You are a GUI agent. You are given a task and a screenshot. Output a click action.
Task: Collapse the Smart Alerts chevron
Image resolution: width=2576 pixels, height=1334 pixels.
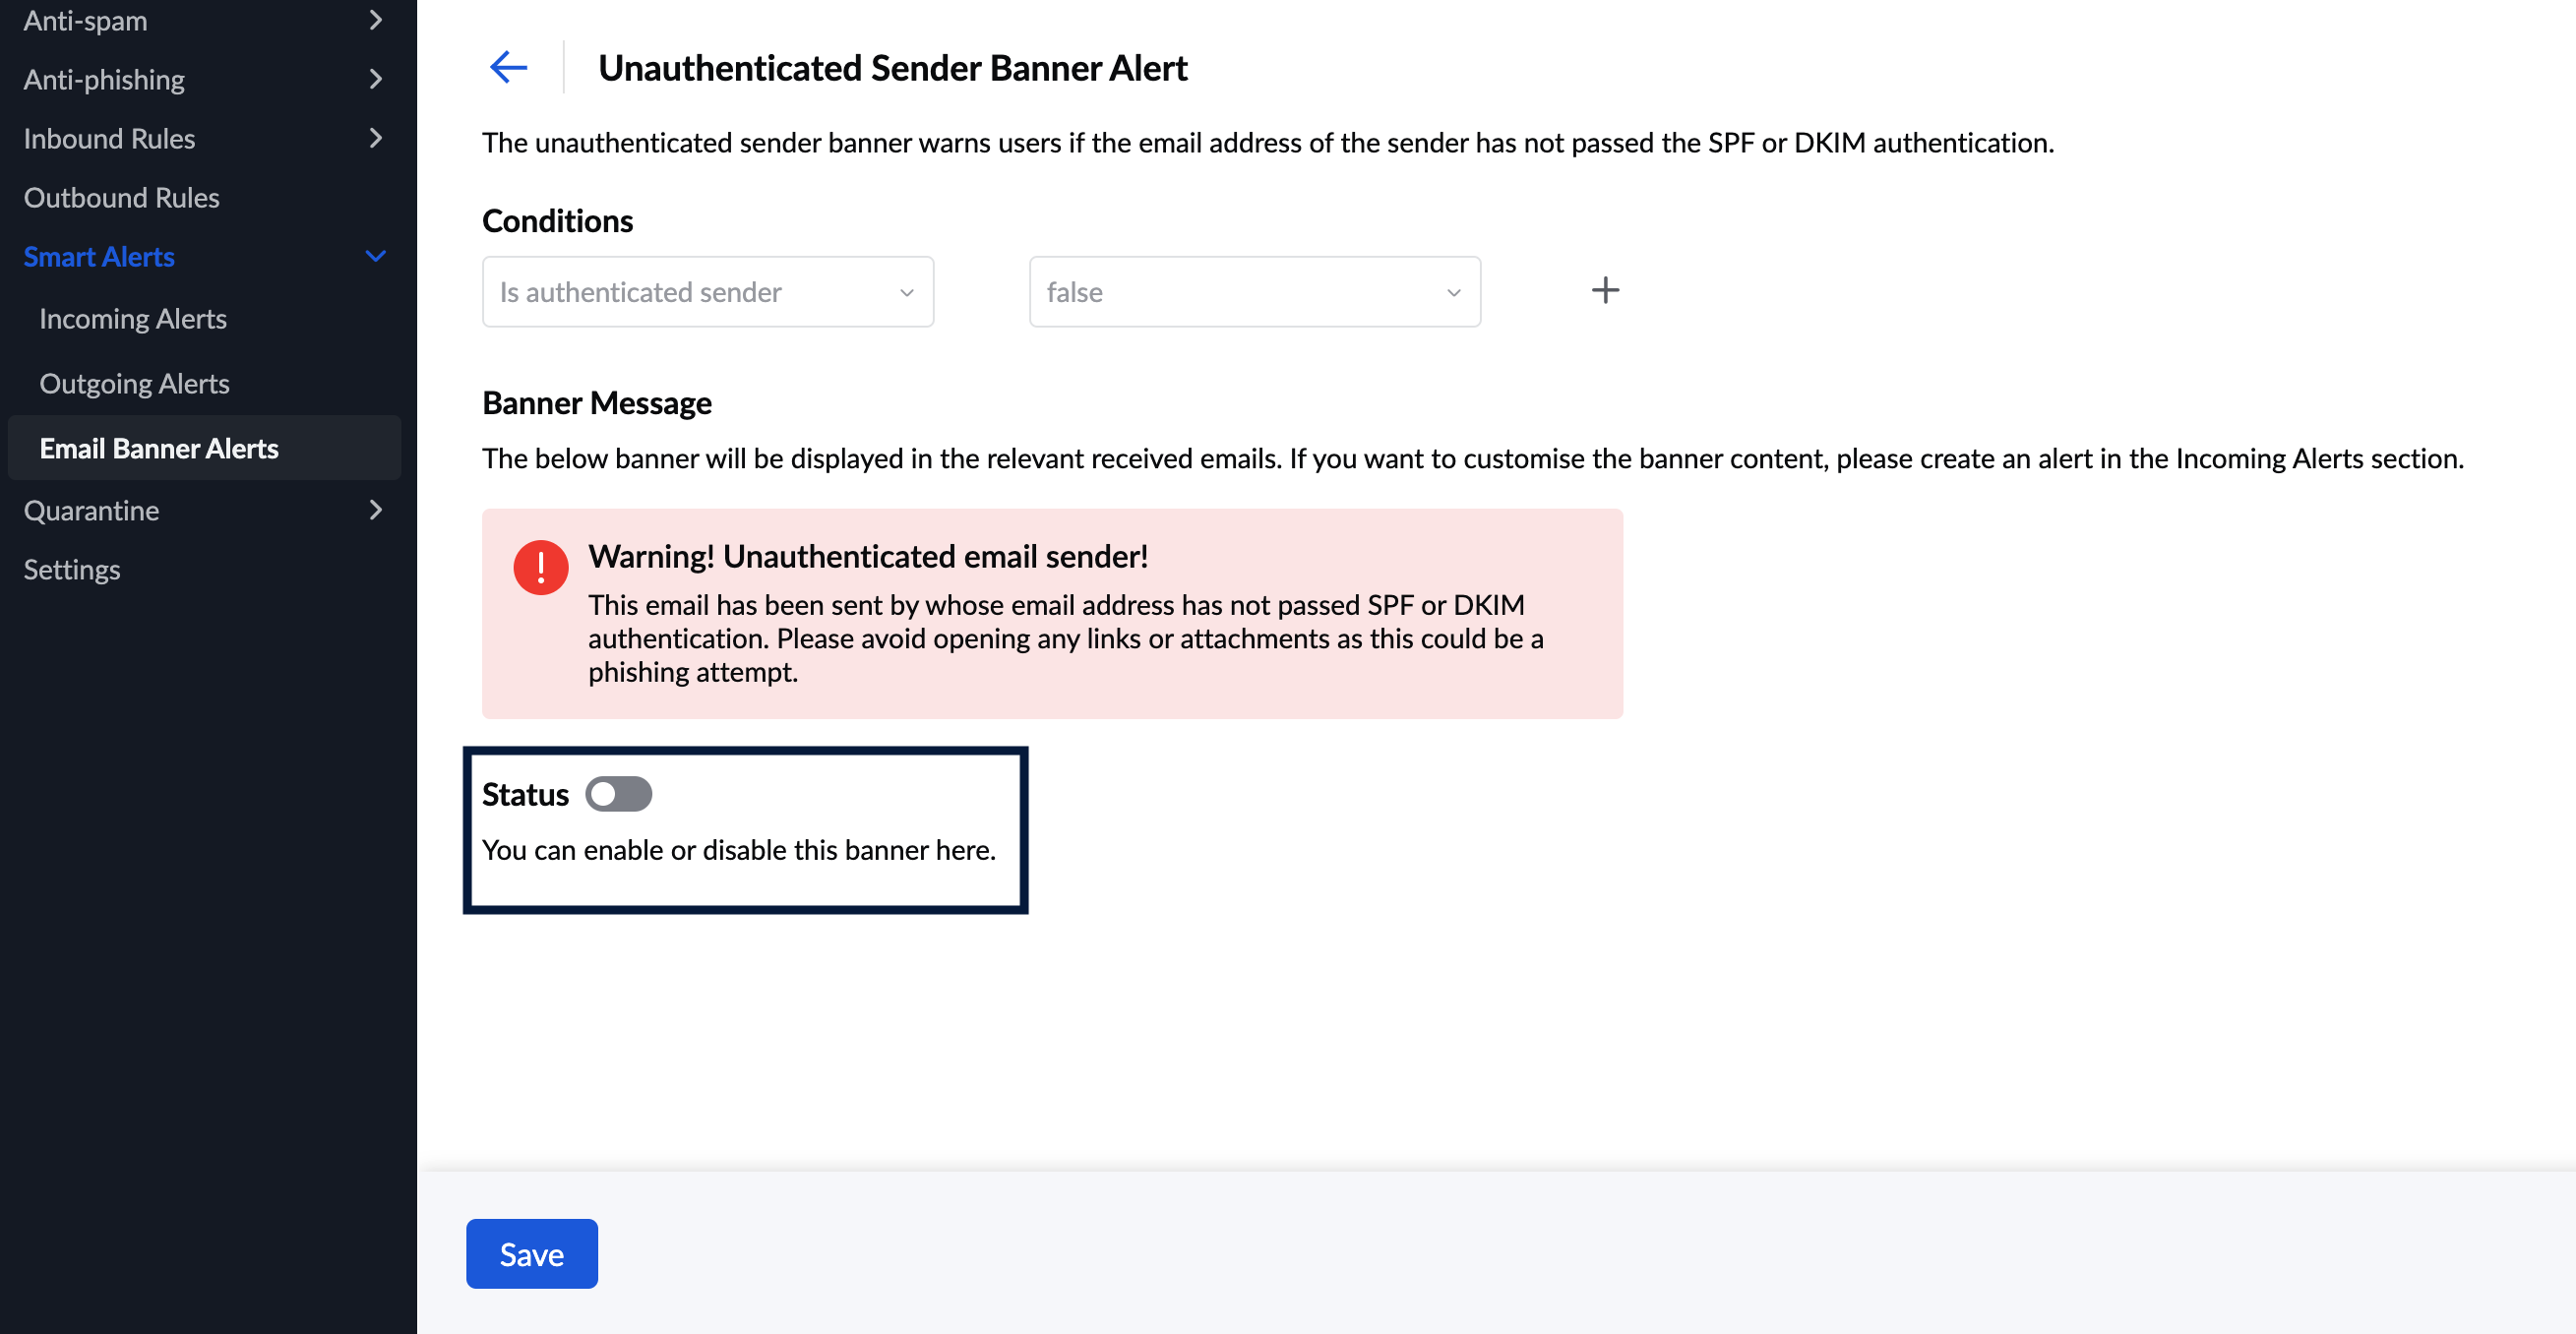pos(375,256)
